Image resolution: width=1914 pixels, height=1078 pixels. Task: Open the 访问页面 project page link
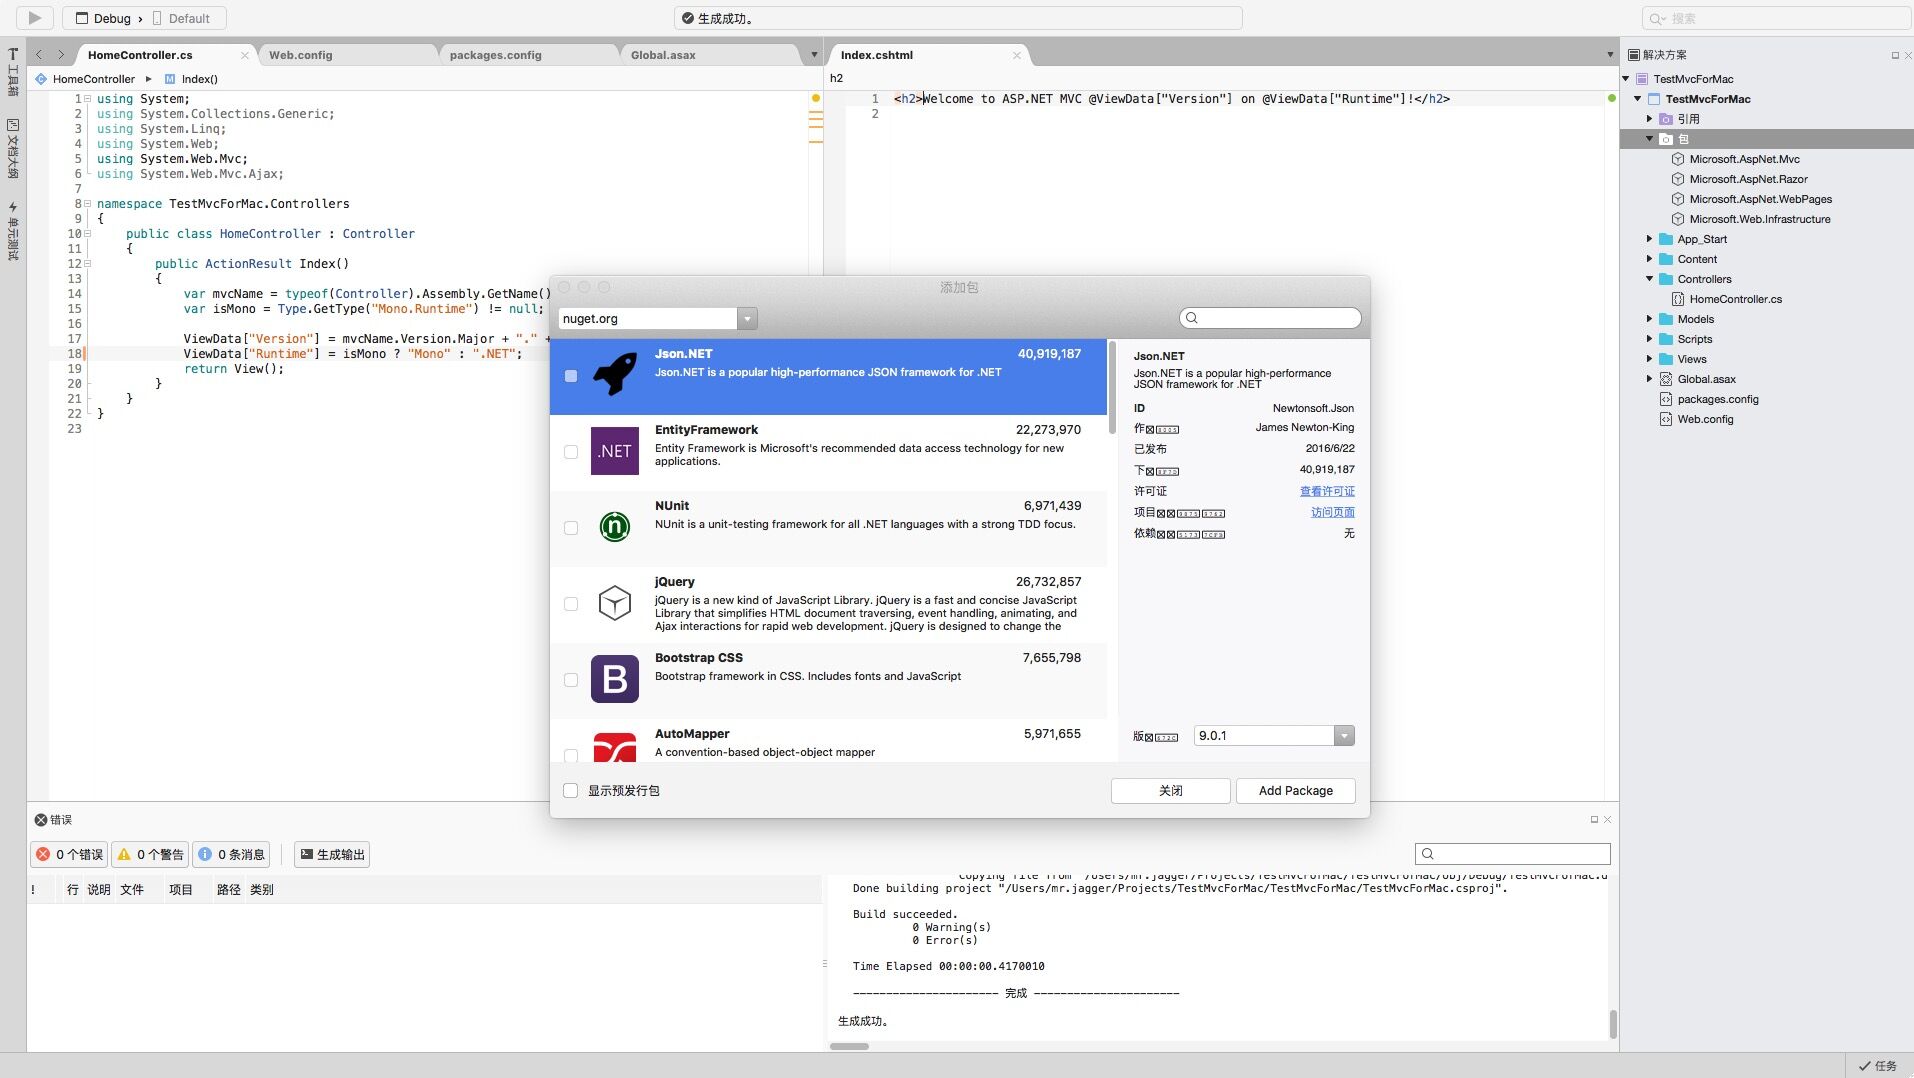coord(1332,512)
